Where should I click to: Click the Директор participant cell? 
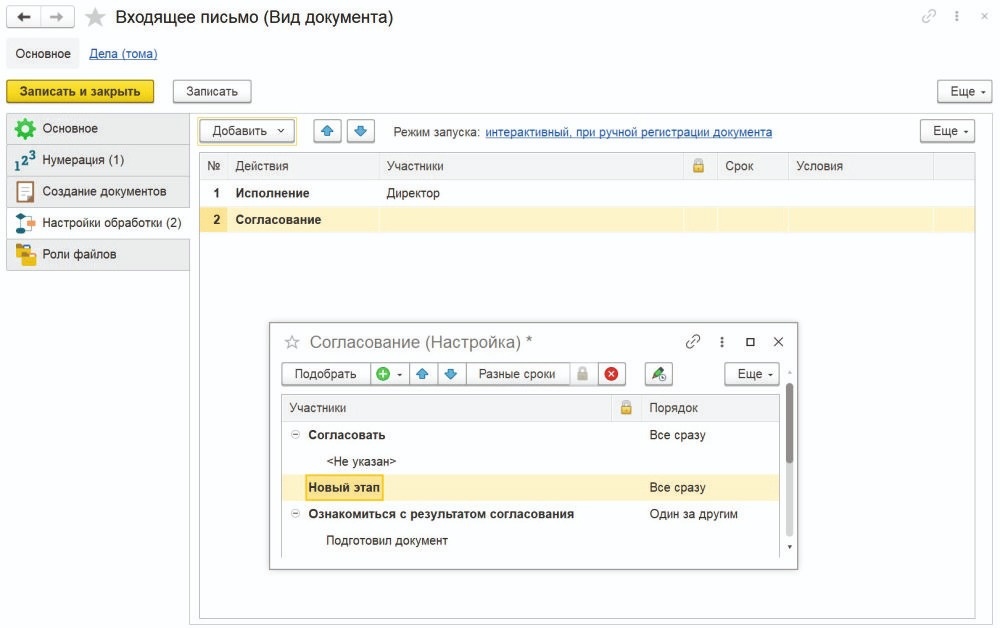[x=413, y=193]
